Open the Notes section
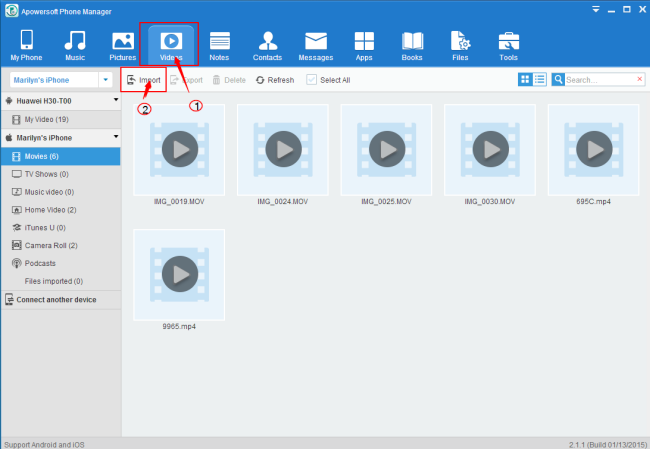Screen dimensions: 650x449 point(219,45)
